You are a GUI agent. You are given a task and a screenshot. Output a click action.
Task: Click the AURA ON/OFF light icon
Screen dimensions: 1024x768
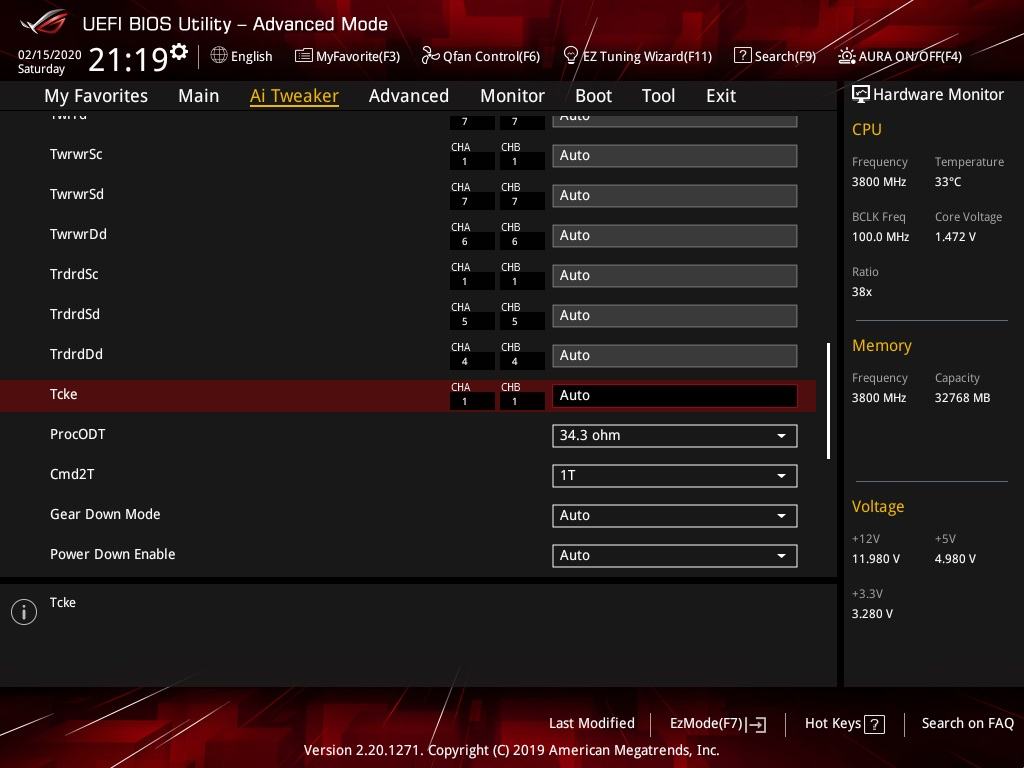tap(846, 56)
